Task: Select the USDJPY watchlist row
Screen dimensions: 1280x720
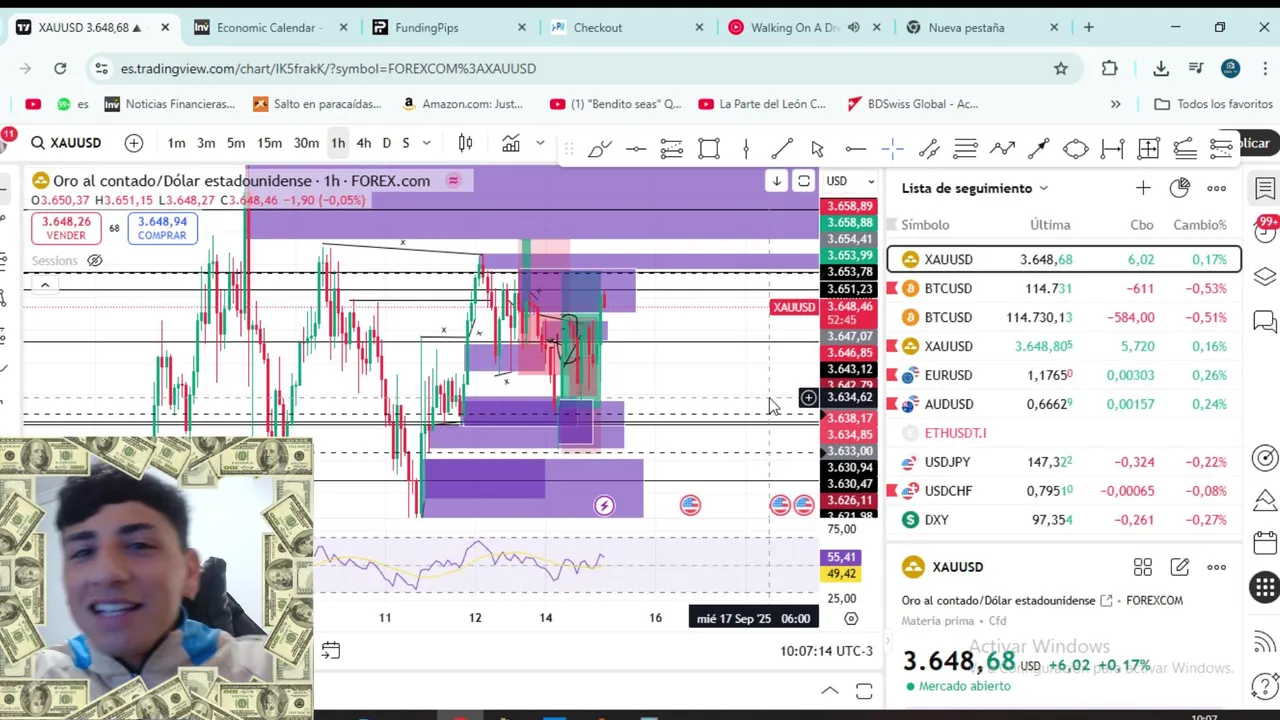Action: pyautogui.click(x=1064, y=462)
